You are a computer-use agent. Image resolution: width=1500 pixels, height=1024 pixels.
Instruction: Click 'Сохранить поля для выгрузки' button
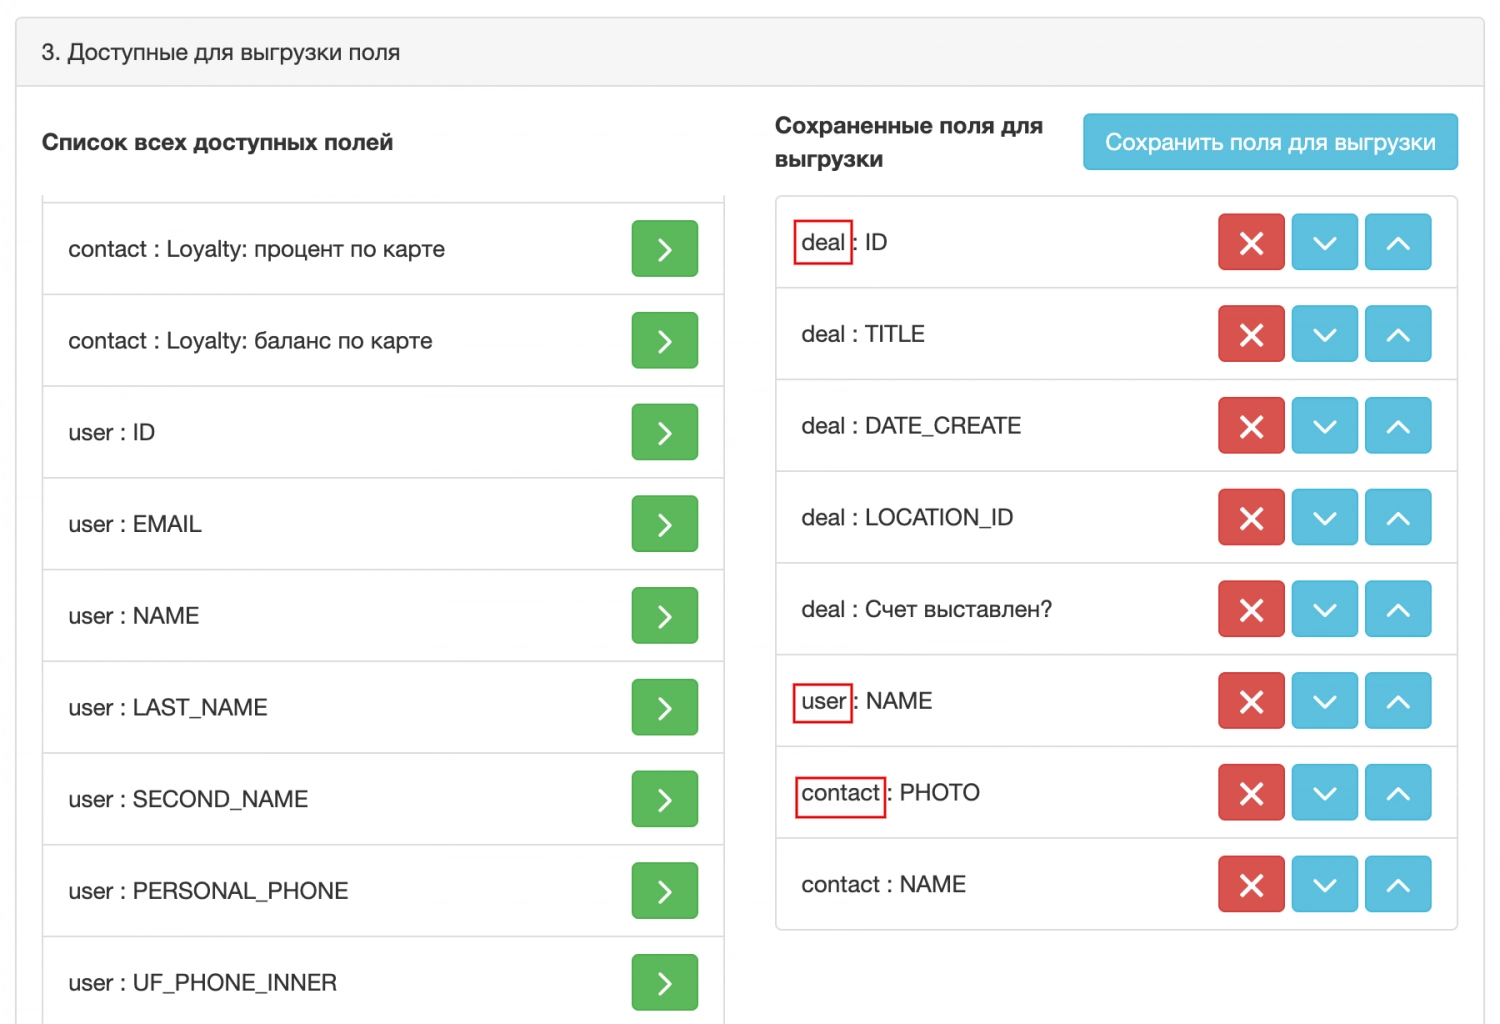[x=1269, y=142]
